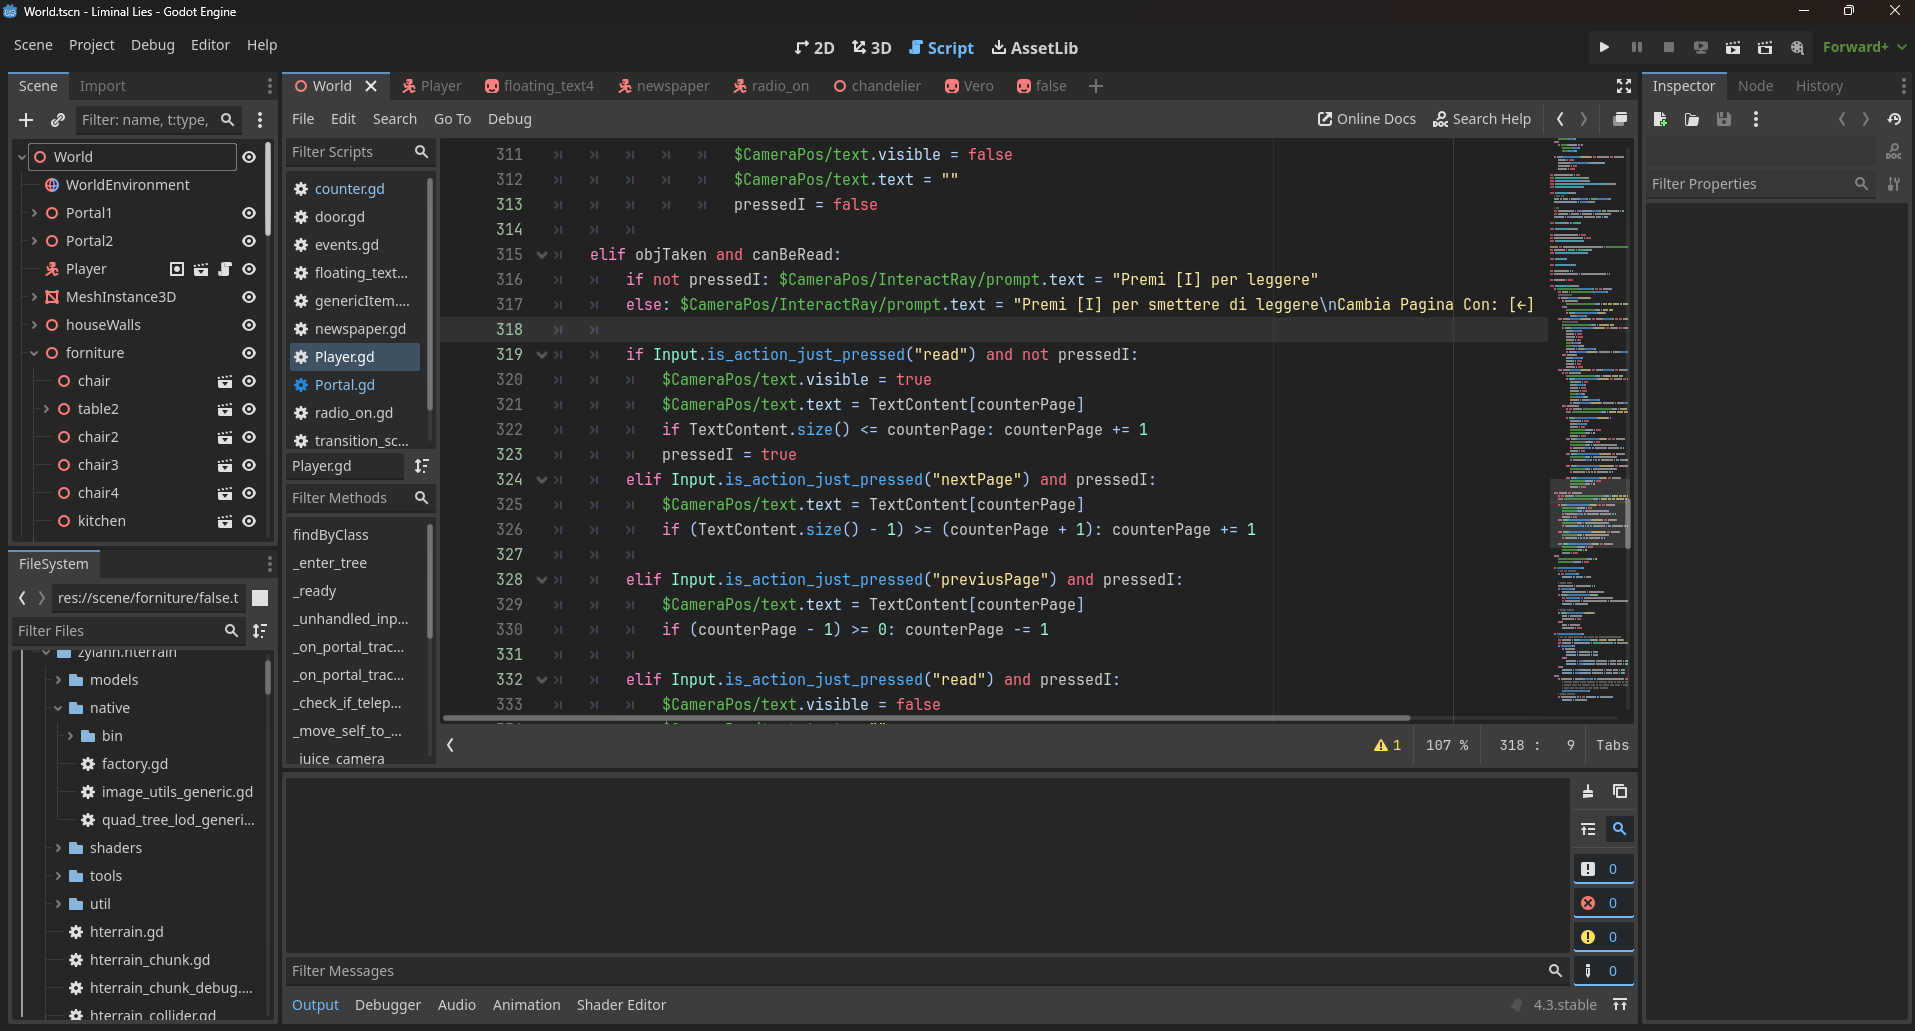
Task: Open the Debug menu in top bar
Action: (153, 45)
